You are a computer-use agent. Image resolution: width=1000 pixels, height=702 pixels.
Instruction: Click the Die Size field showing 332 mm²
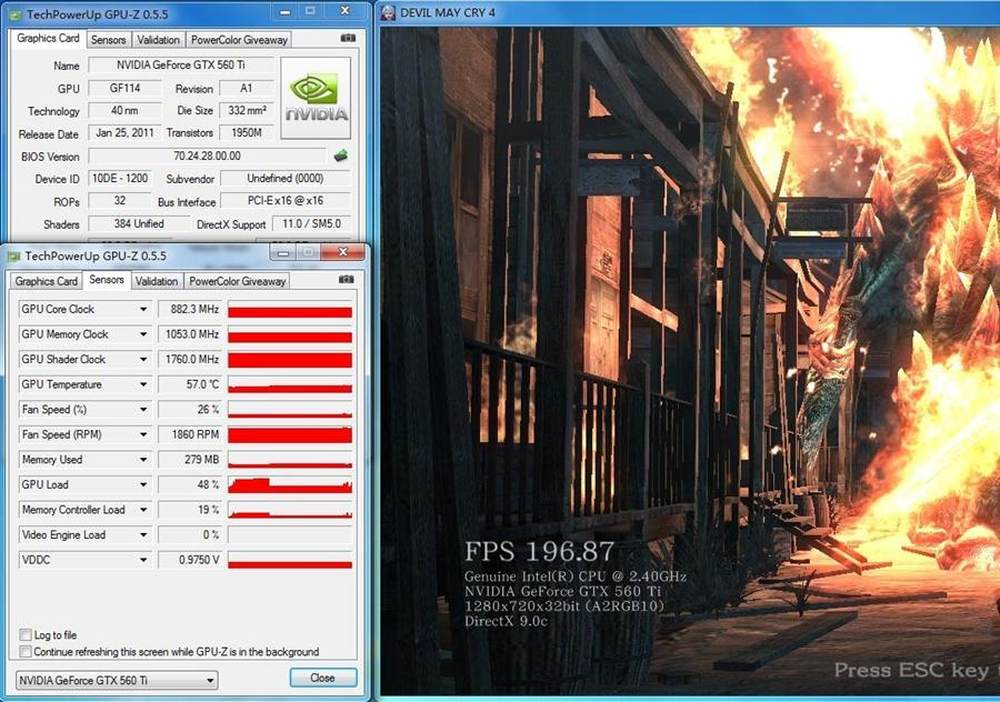(247, 111)
